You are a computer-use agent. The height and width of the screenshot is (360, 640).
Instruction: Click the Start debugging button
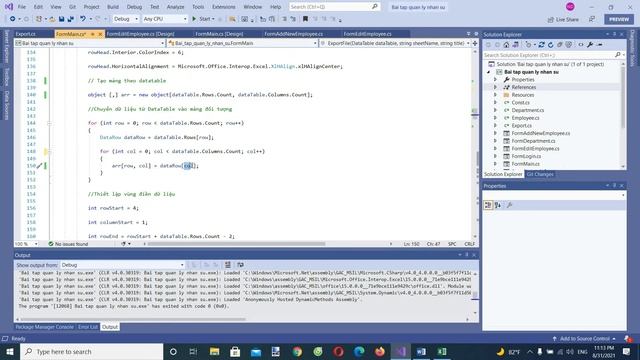point(202,19)
